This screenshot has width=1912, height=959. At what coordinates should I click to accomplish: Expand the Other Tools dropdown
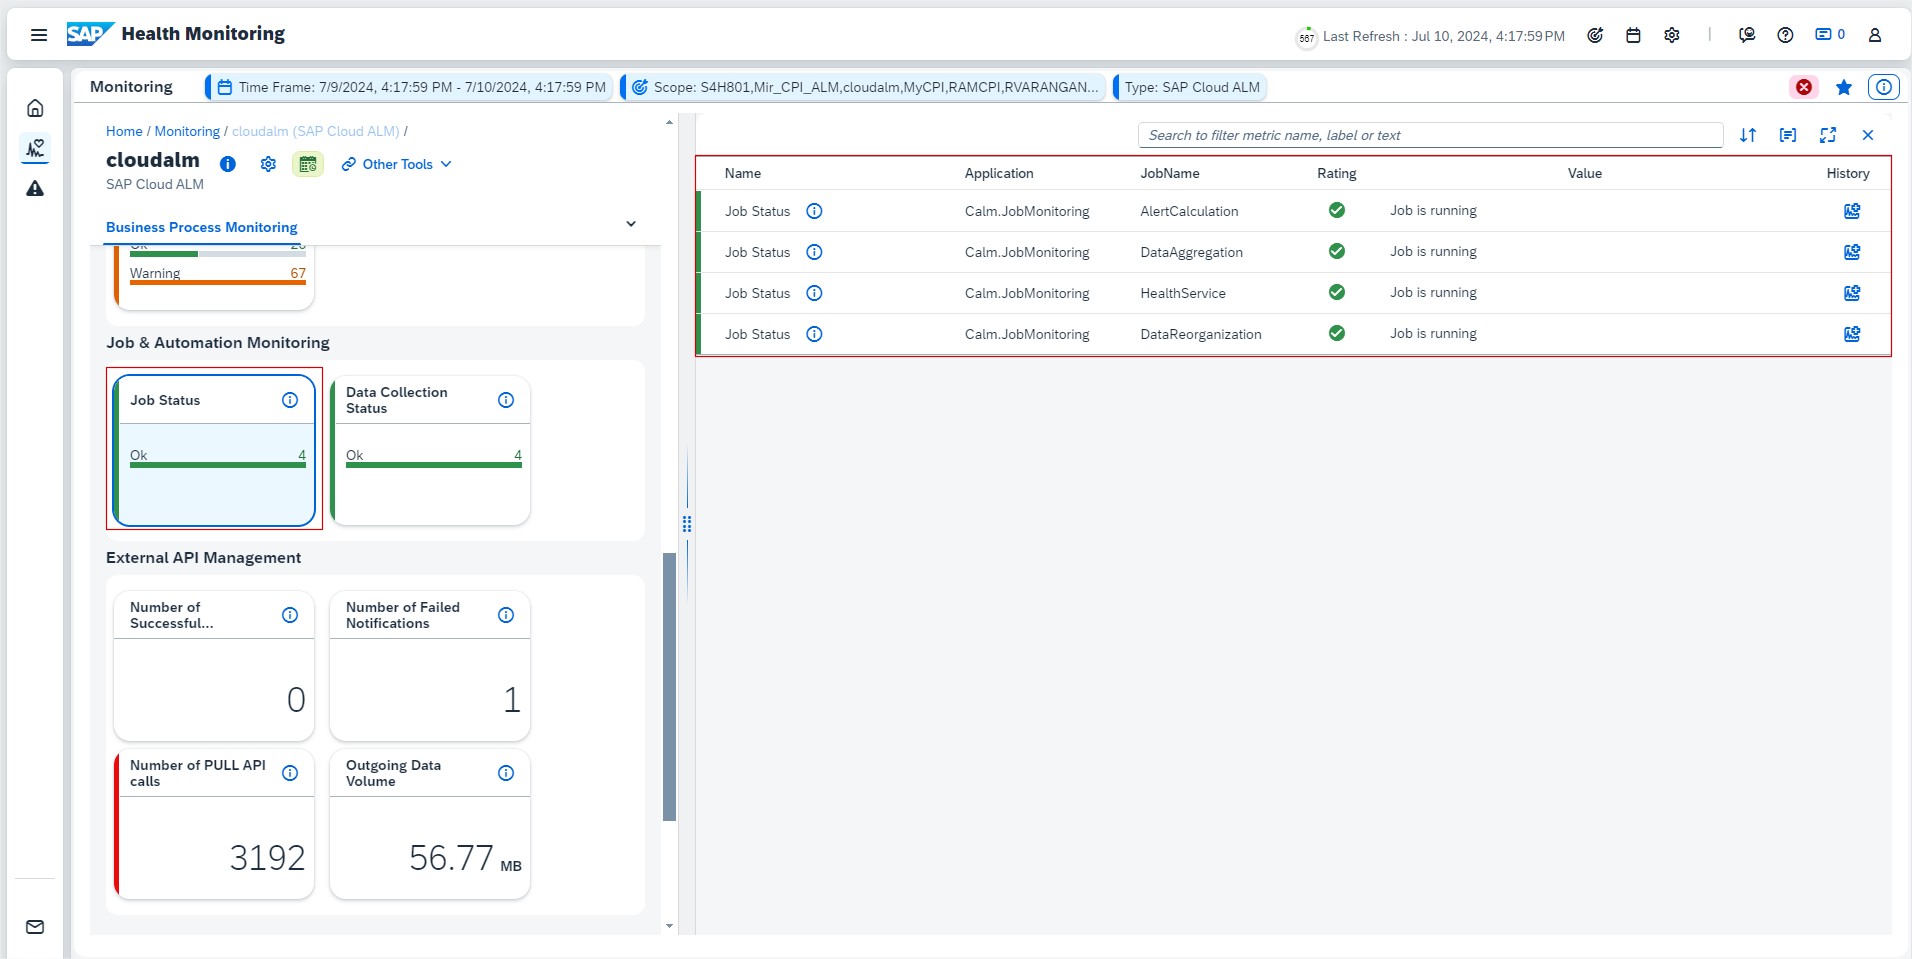coord(398,164)
